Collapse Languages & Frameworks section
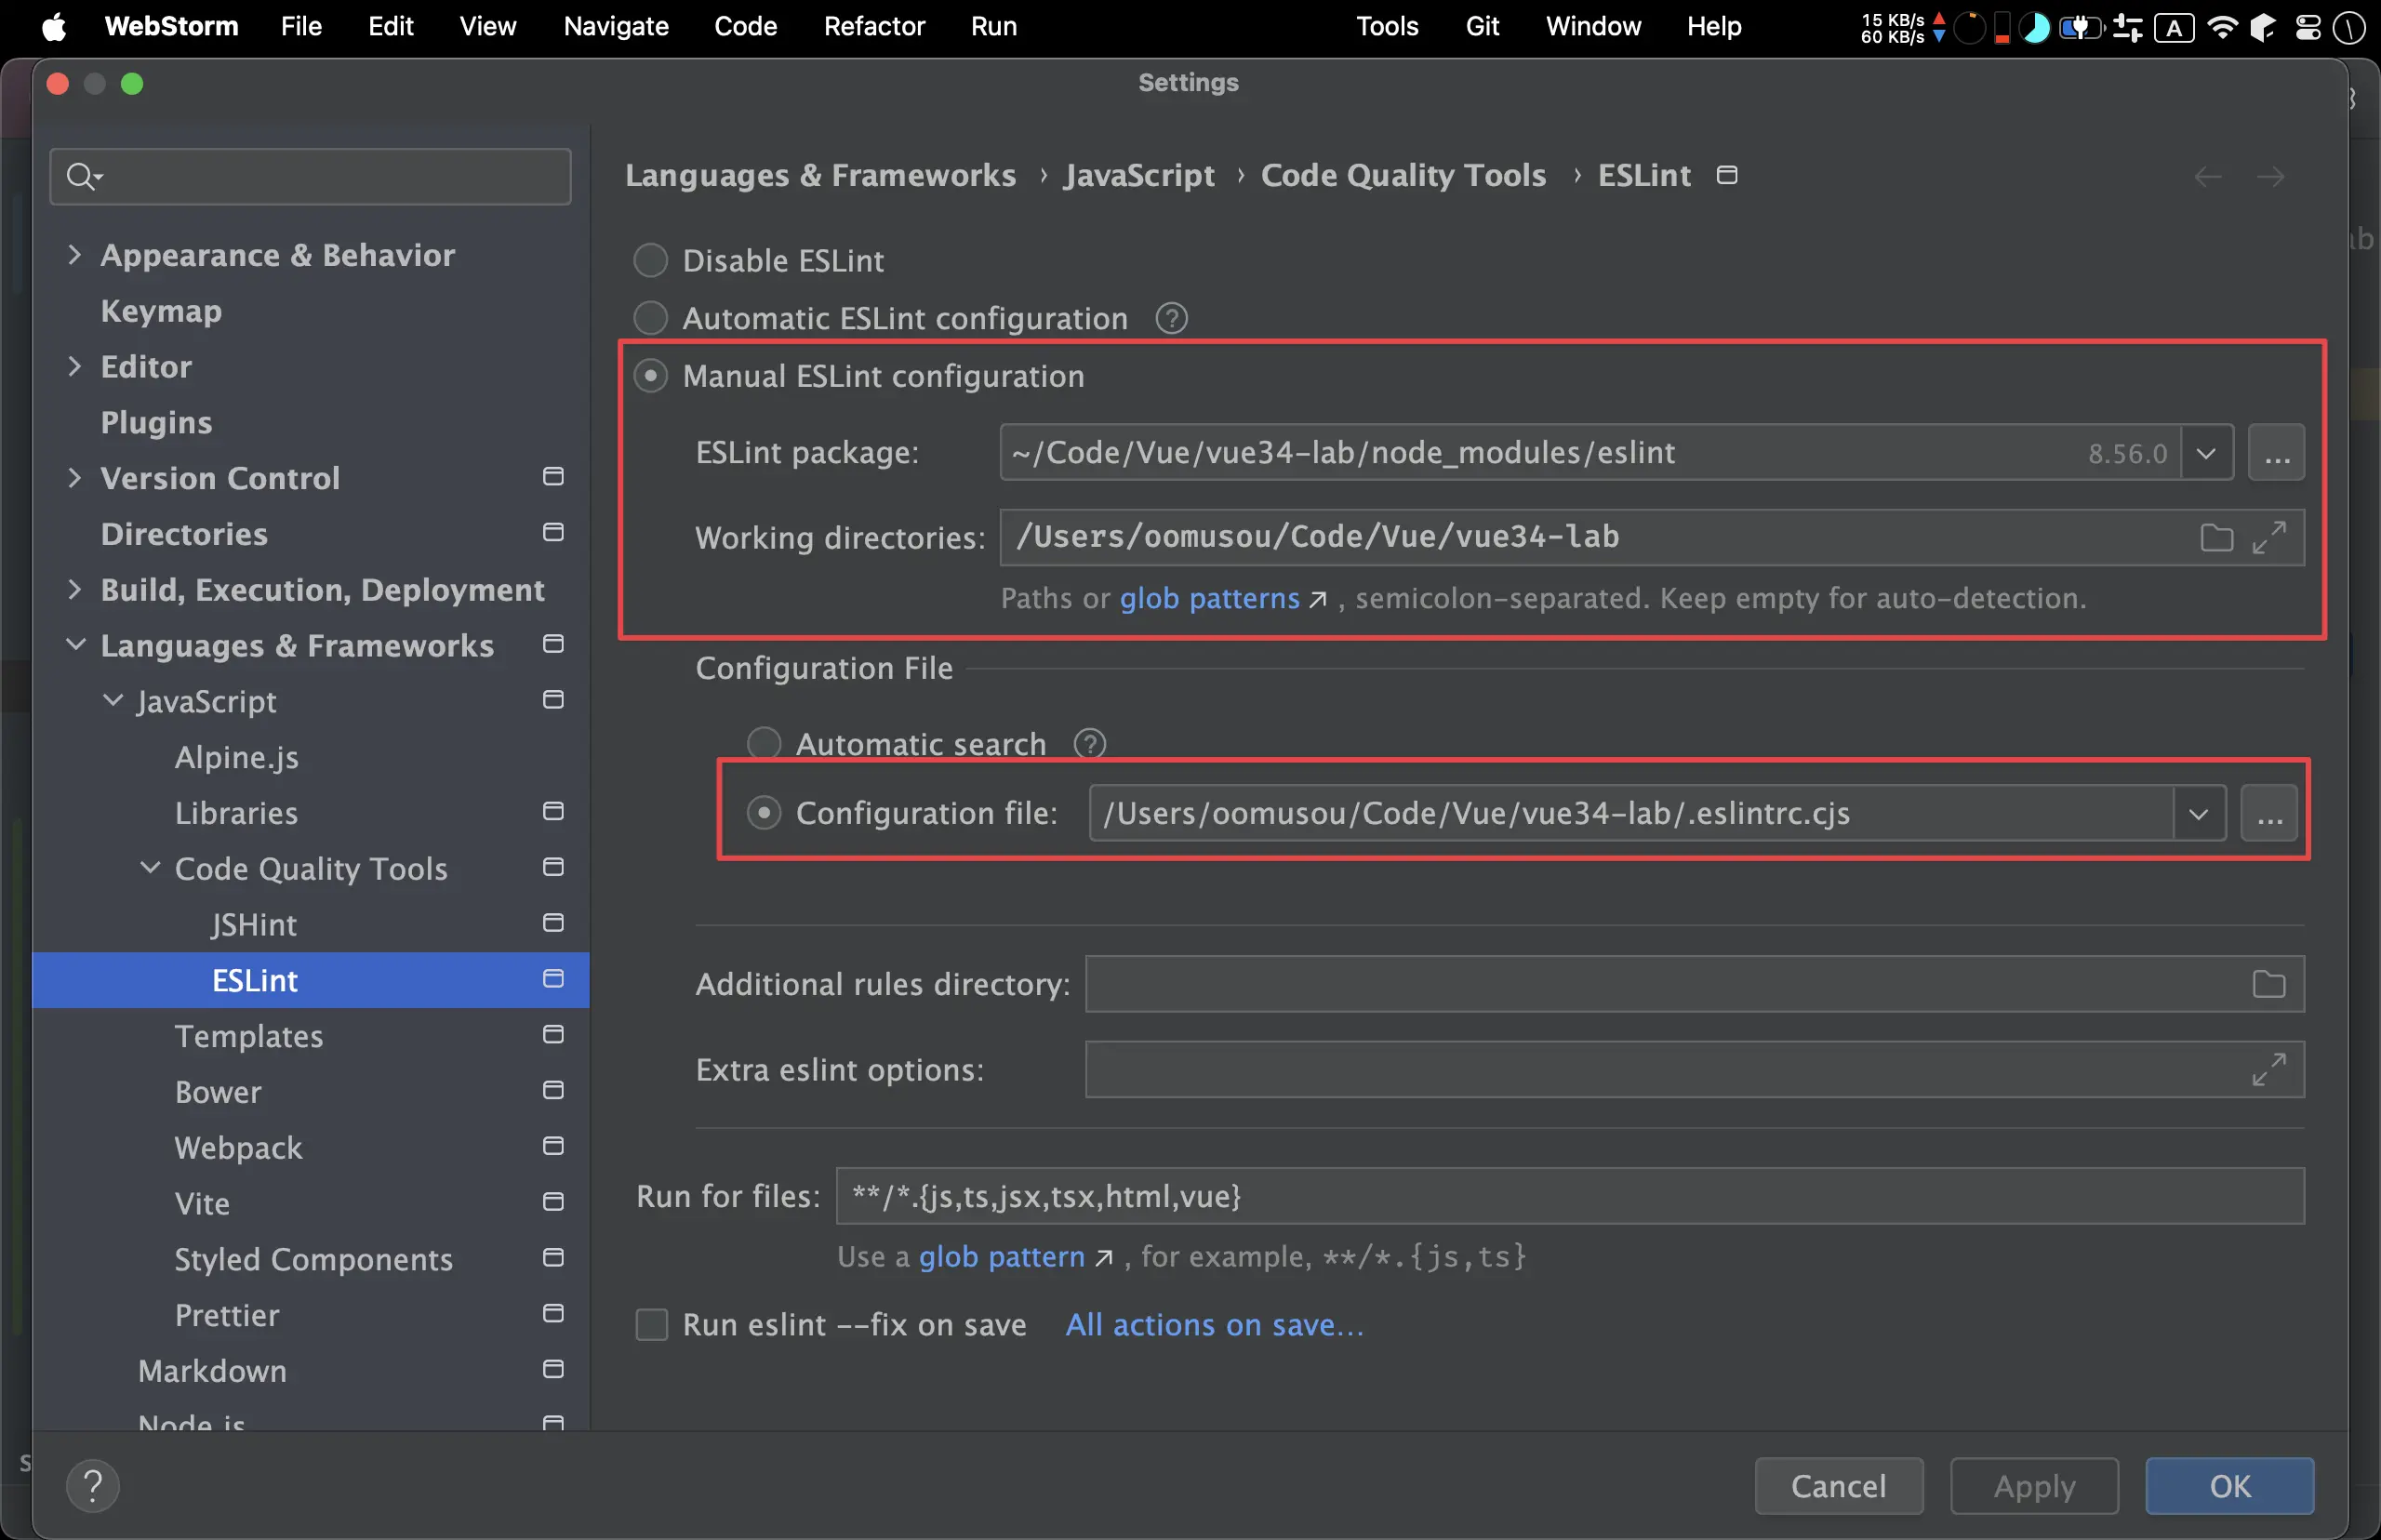 coord(75,645)
